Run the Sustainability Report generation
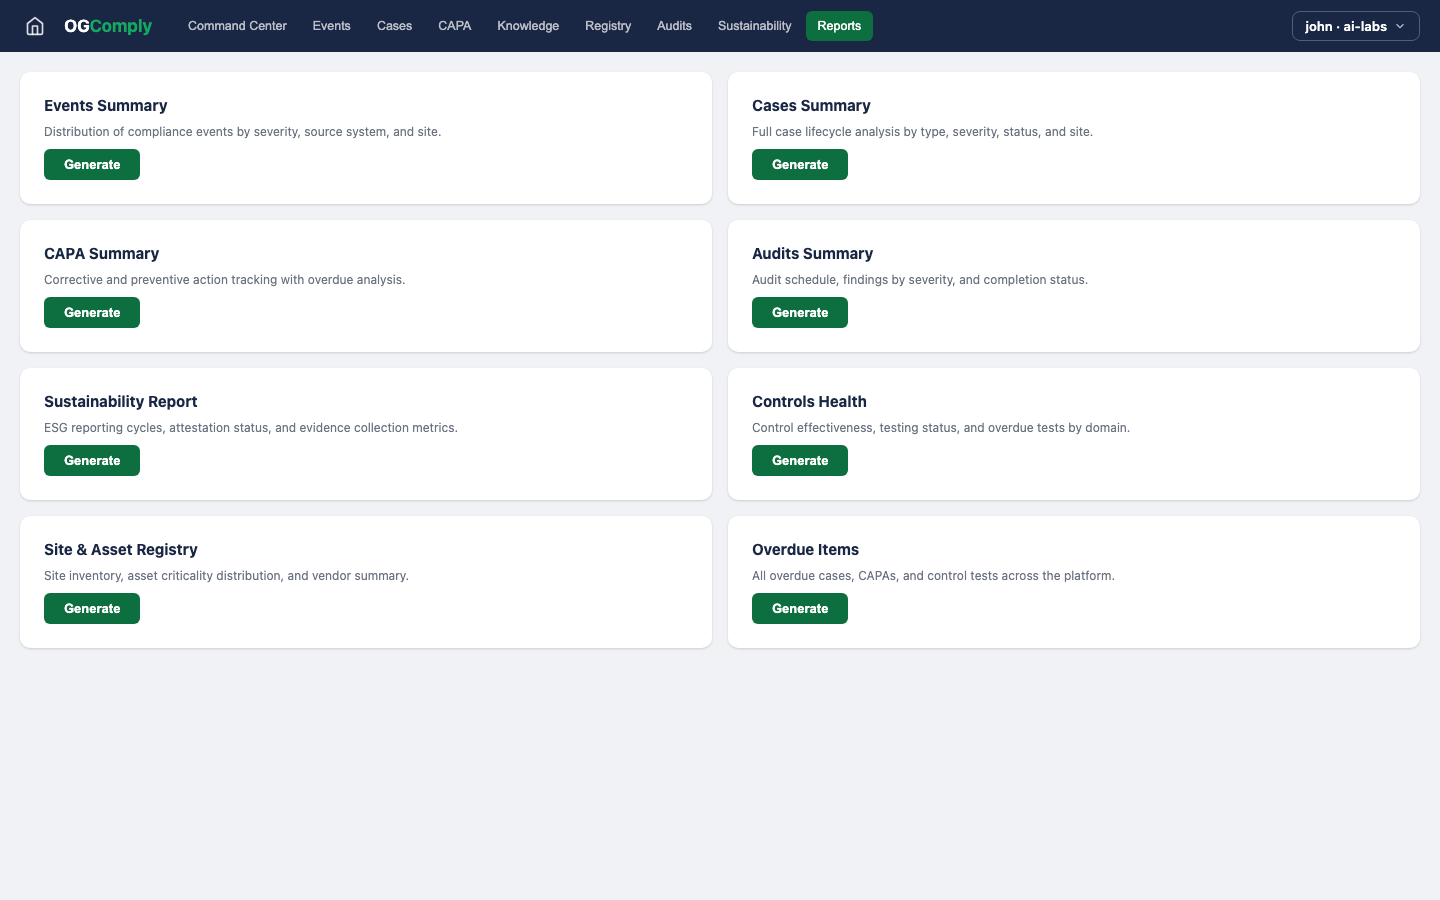This screenshot has height=900, width=1440. point(92,461)
